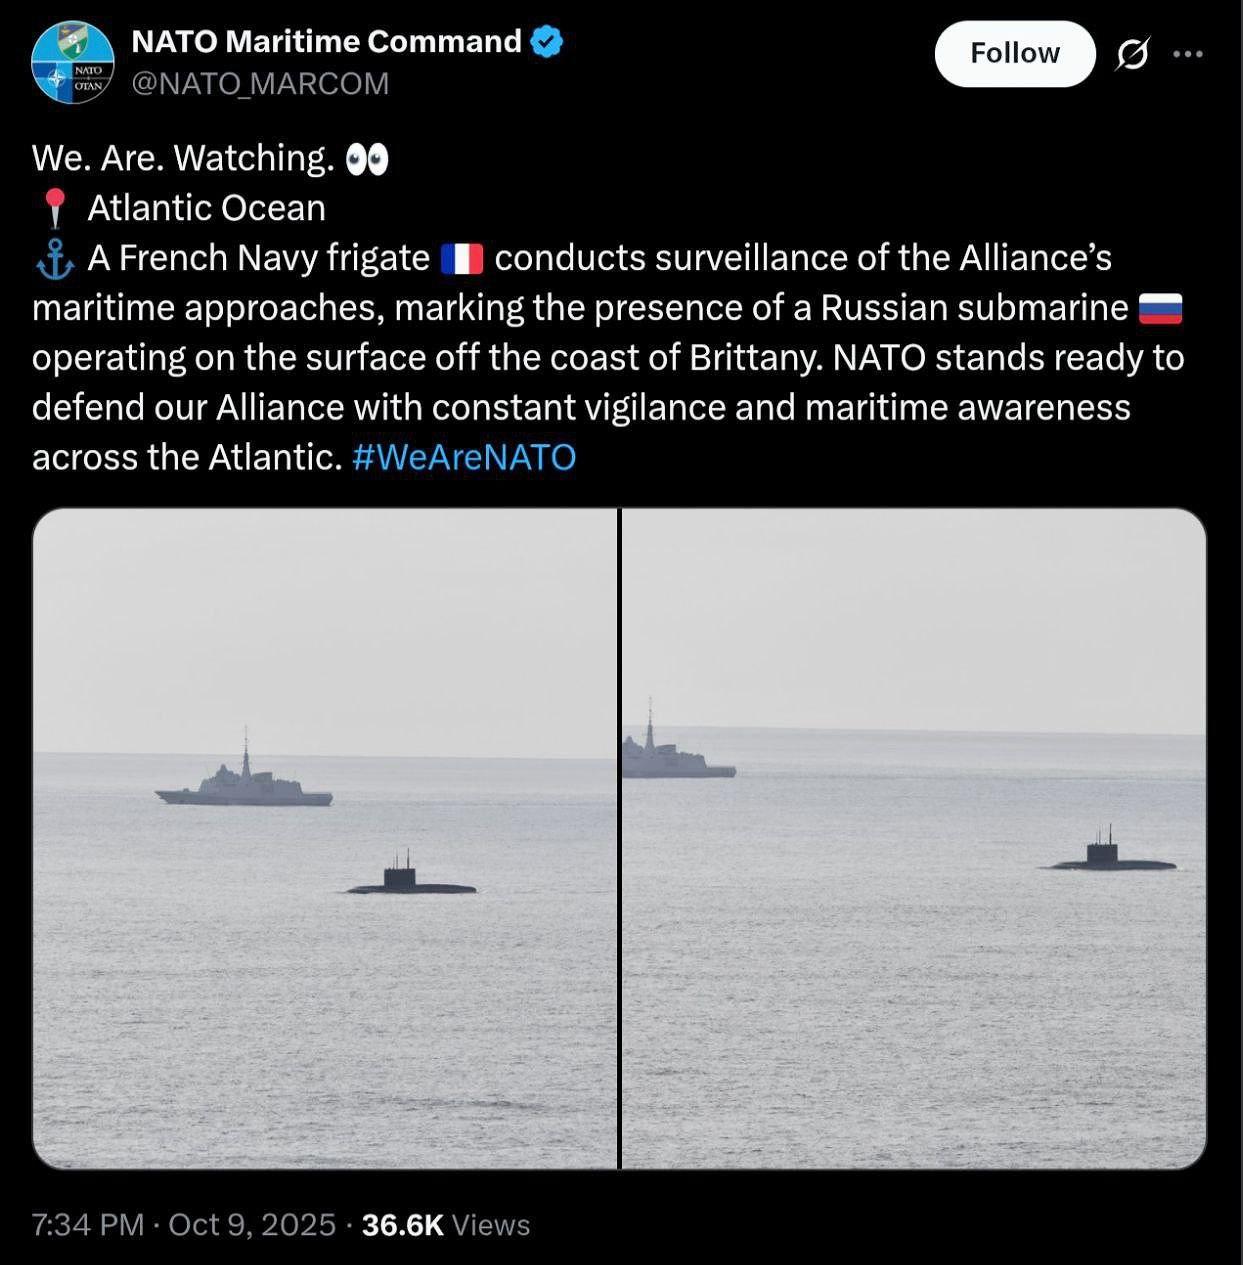Image resolution: width=1243 pixels, height=1265 pixels.
Task: Click the French flag emoji
Action: pyautogui.click(x=461, y=259)
